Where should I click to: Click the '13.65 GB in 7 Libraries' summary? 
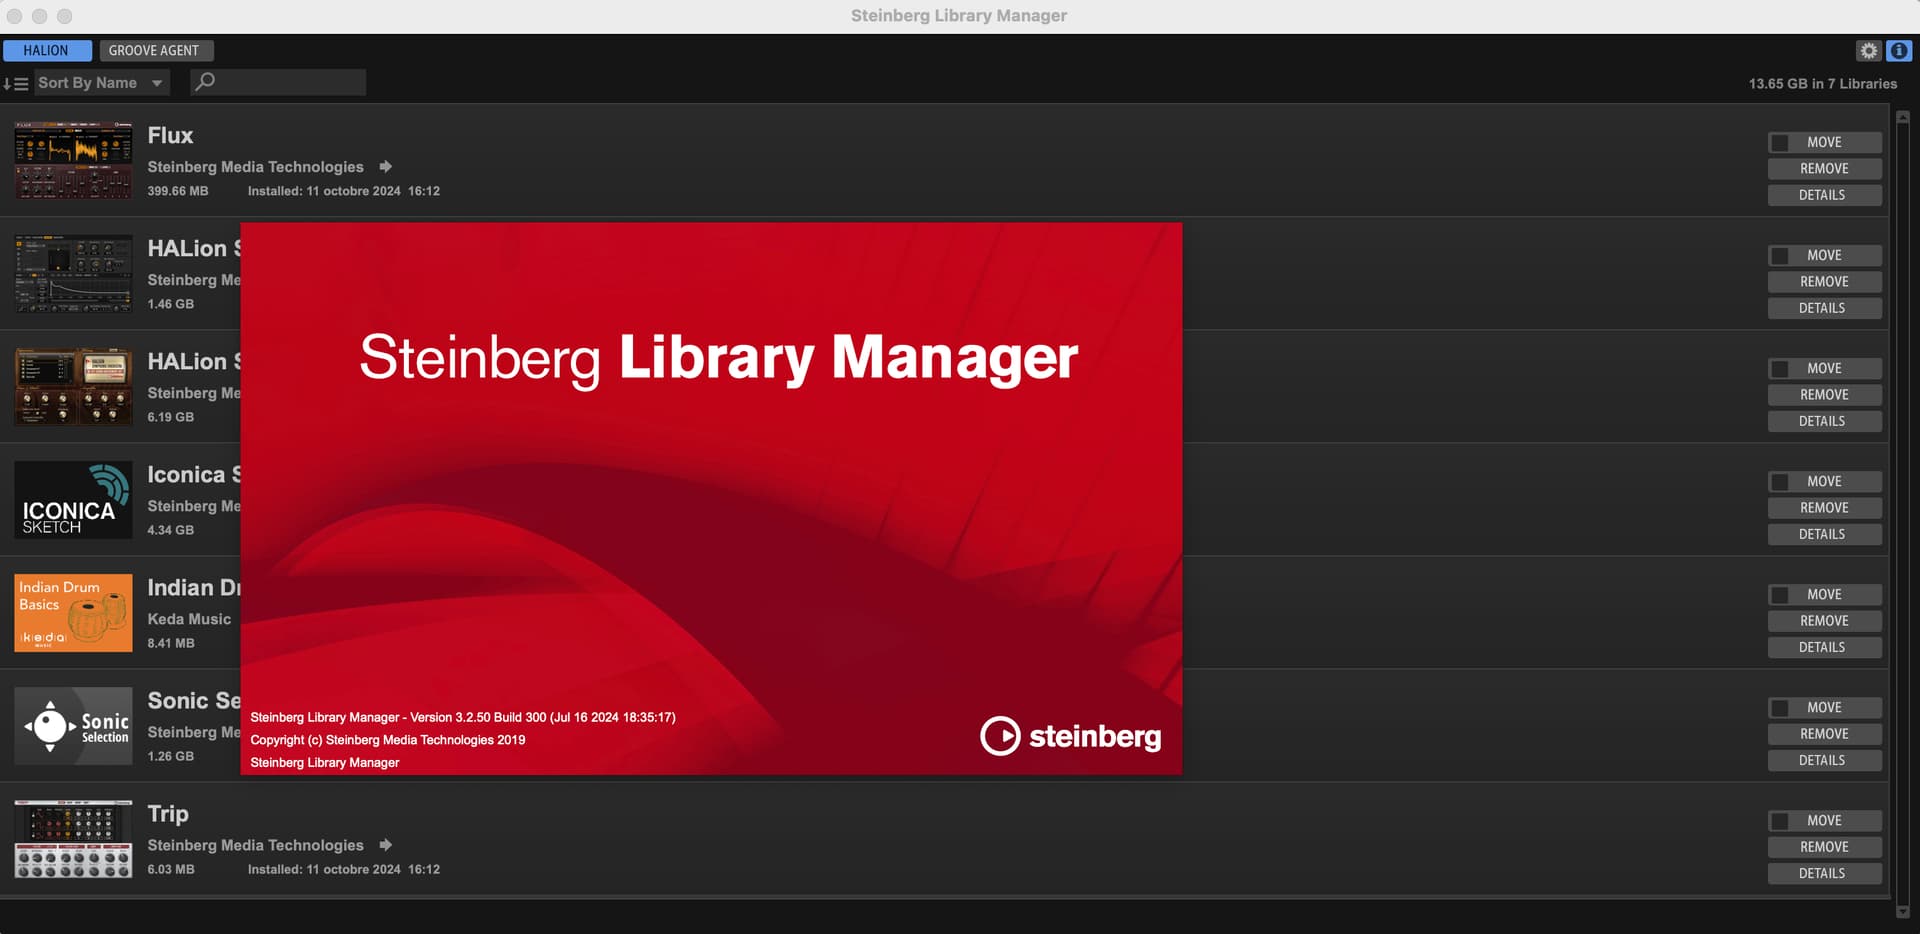coord(1822,84)
